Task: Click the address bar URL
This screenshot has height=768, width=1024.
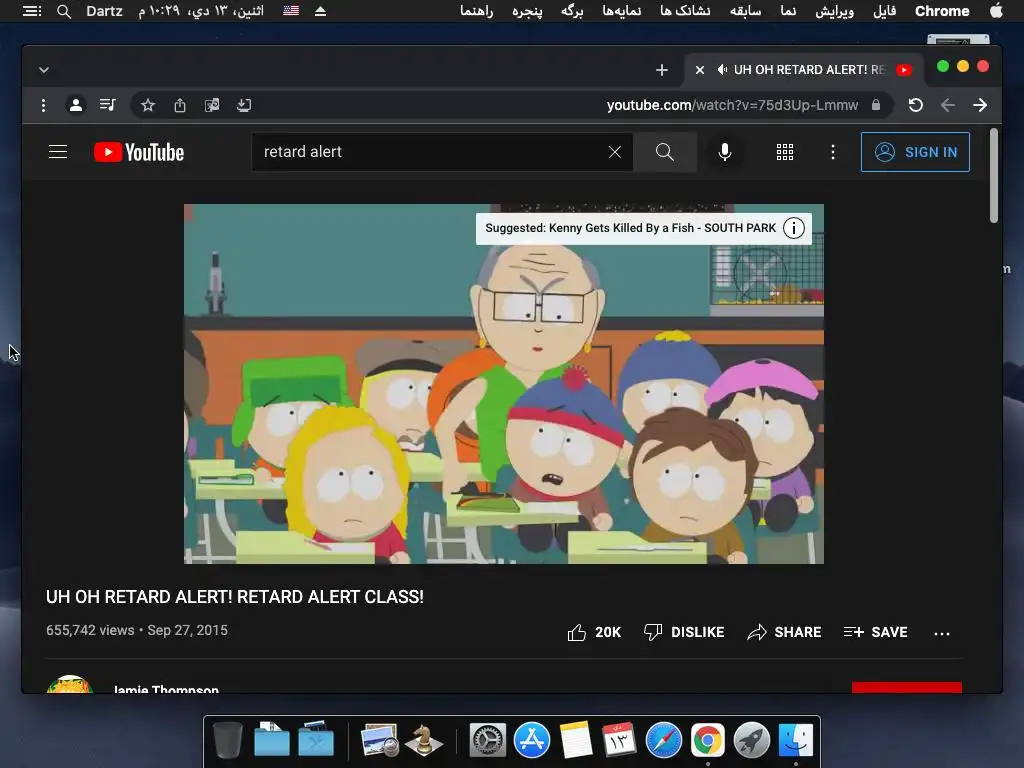Action: 732,105
